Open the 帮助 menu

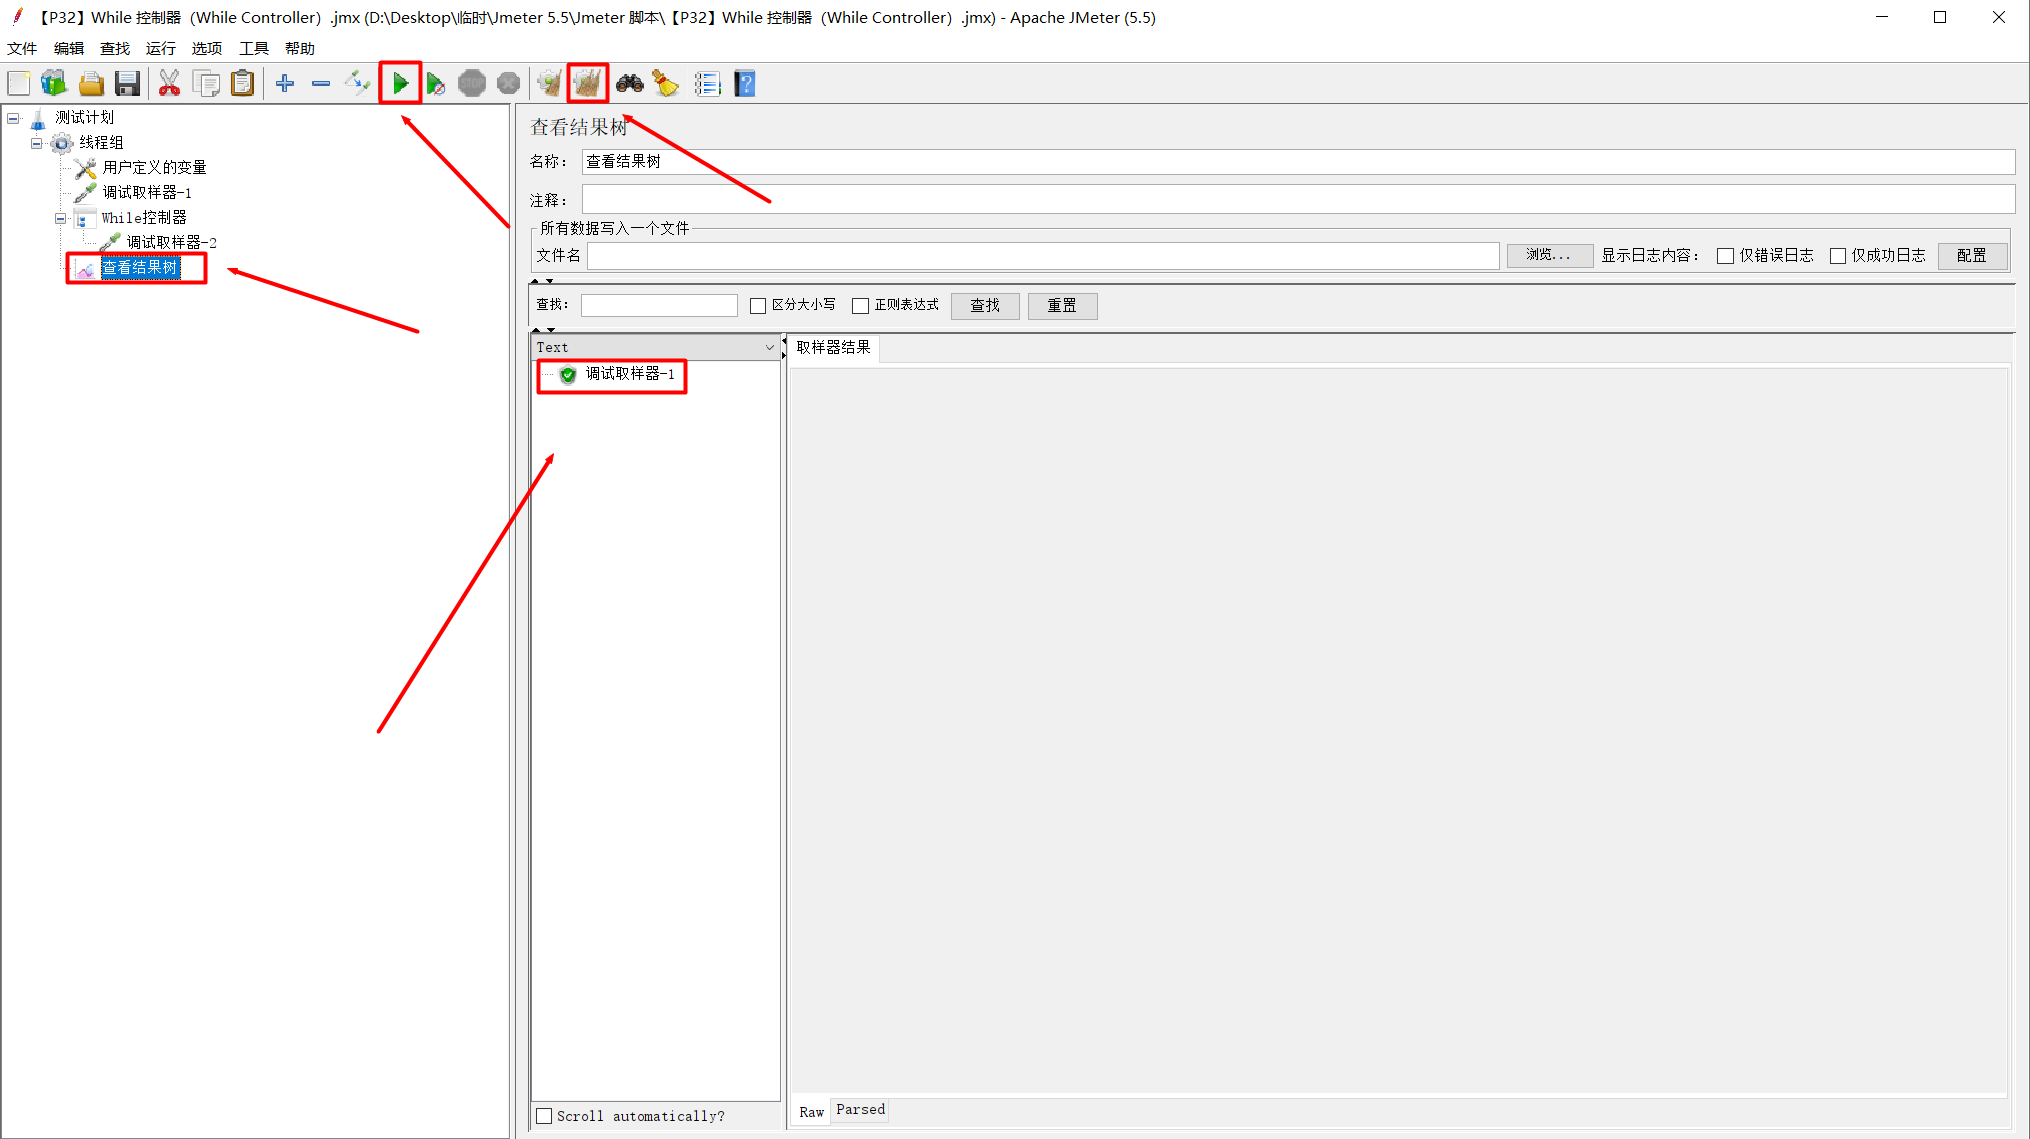pyautogui.click(x=300, y=48)
